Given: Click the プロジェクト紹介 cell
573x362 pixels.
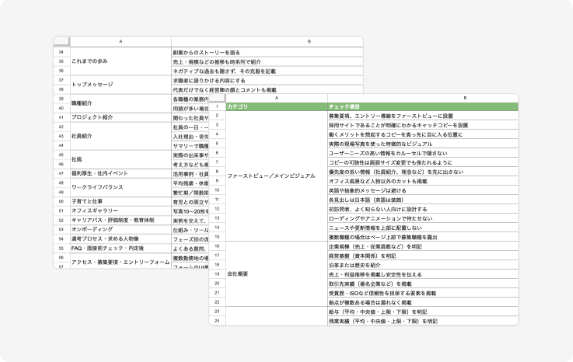Looking at the screenshot, I should coord(121,117).
